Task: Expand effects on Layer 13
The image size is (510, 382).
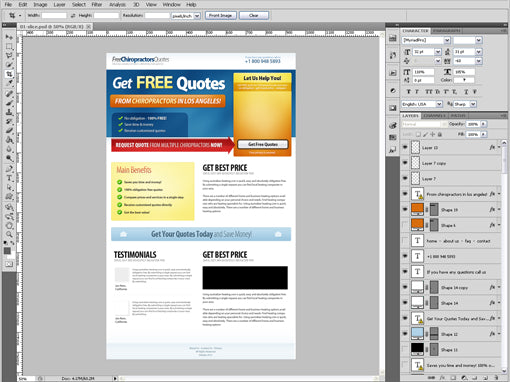Action: (x=499, y=147)
